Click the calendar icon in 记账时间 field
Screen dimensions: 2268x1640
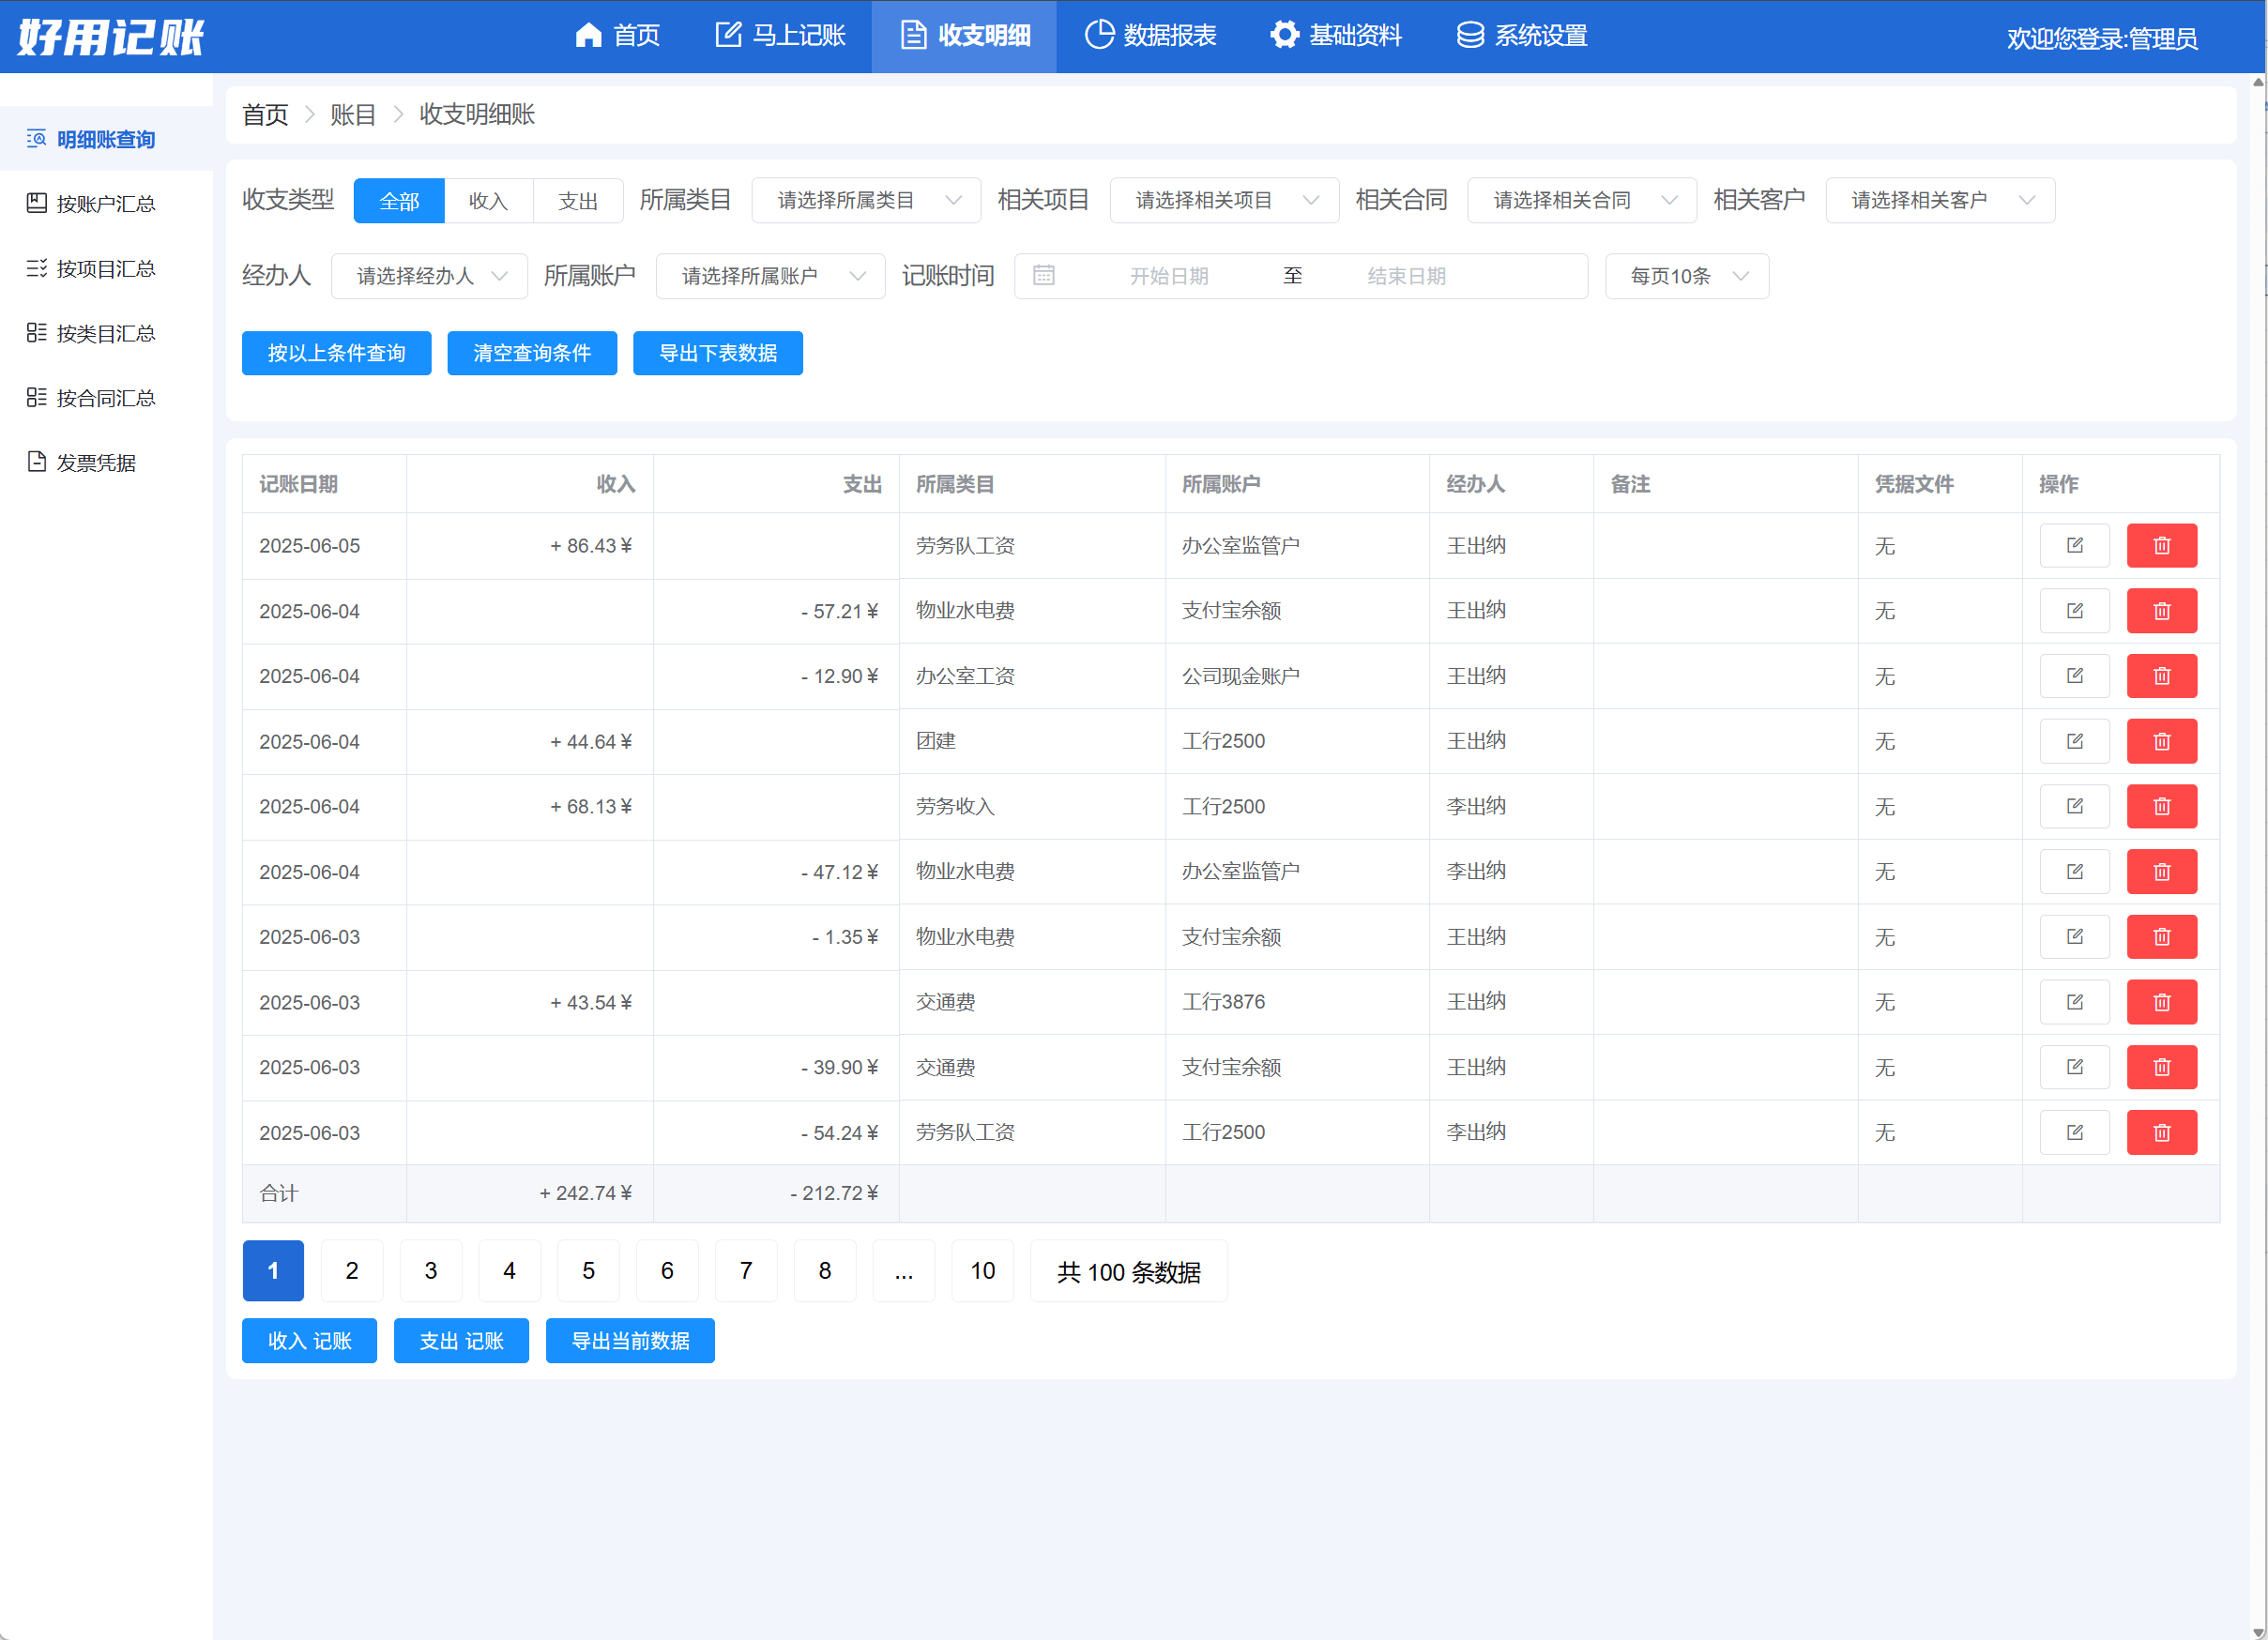click(1043, 275)
